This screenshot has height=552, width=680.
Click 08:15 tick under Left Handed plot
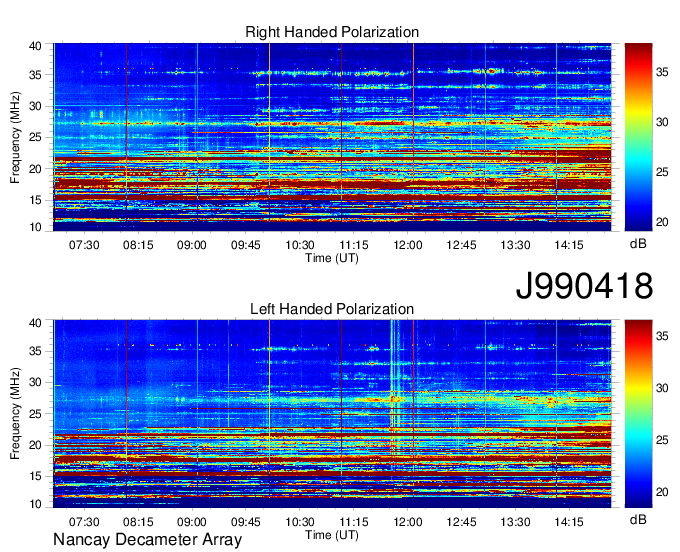click(138, 522)
